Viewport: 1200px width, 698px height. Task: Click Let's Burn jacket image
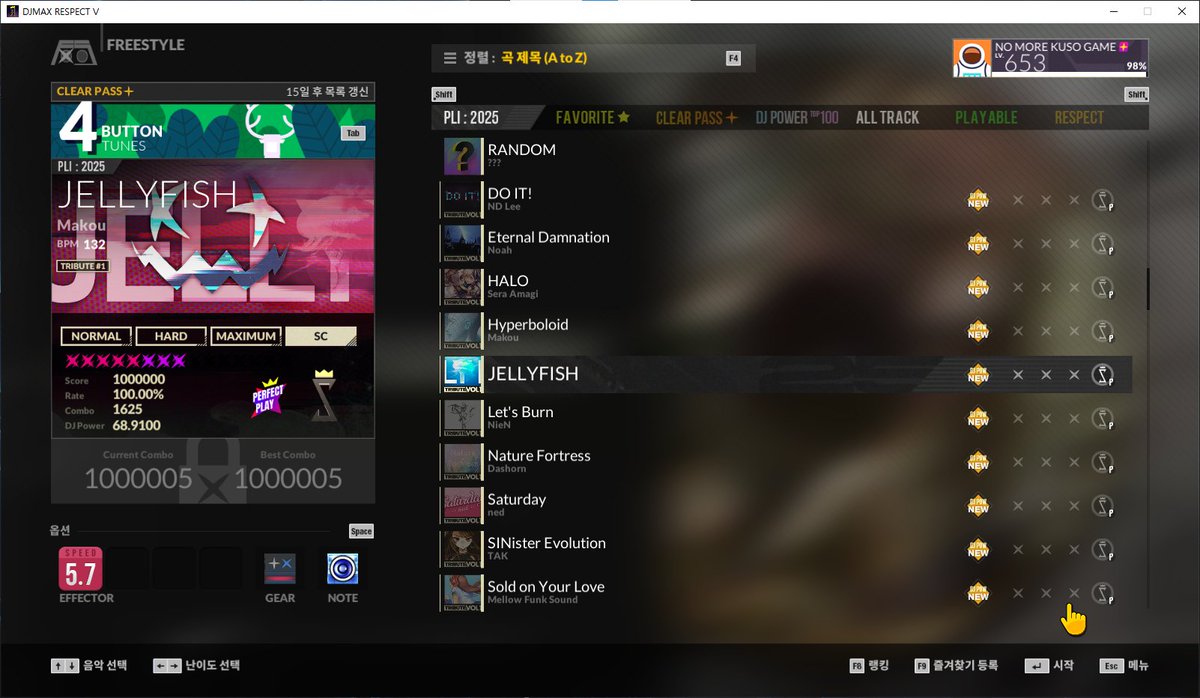[462, 418]
